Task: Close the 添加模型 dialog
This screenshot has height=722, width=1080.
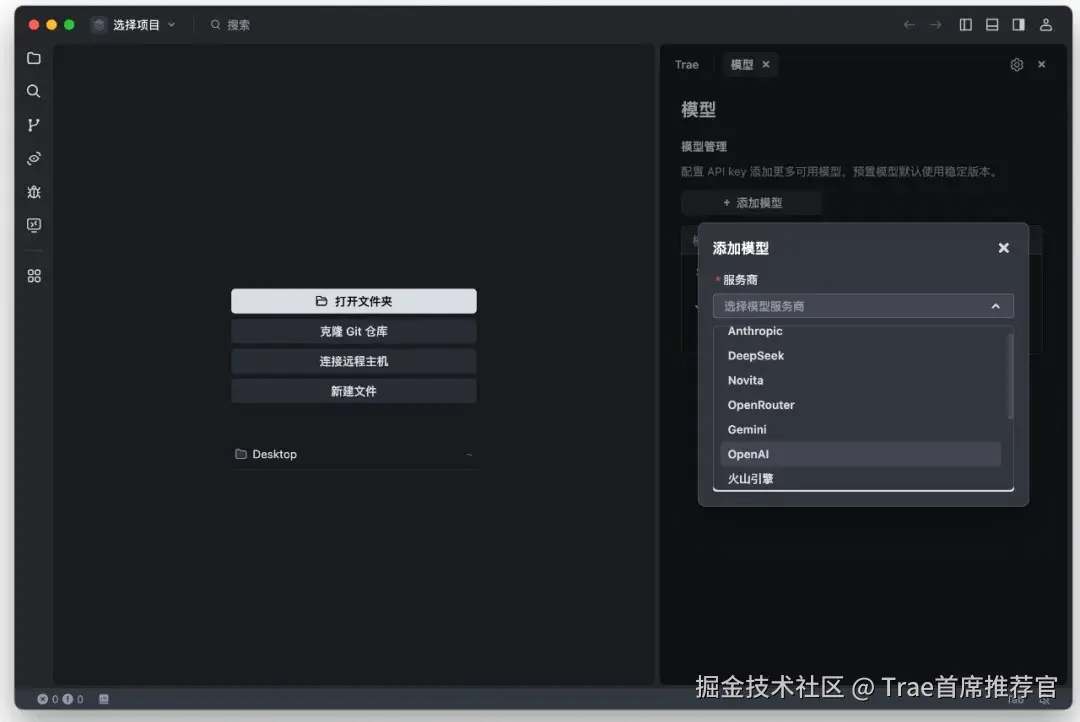Action: tap(1004, 248)
